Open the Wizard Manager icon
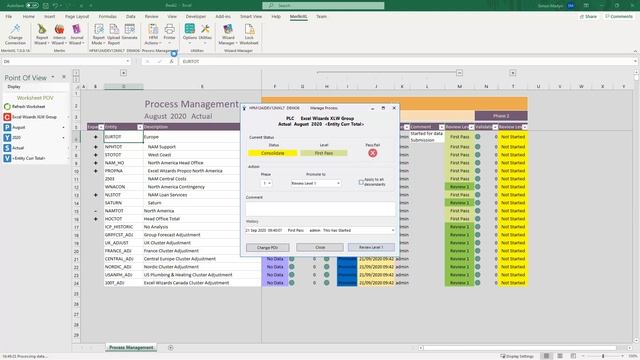 click(x=228, y=29)
